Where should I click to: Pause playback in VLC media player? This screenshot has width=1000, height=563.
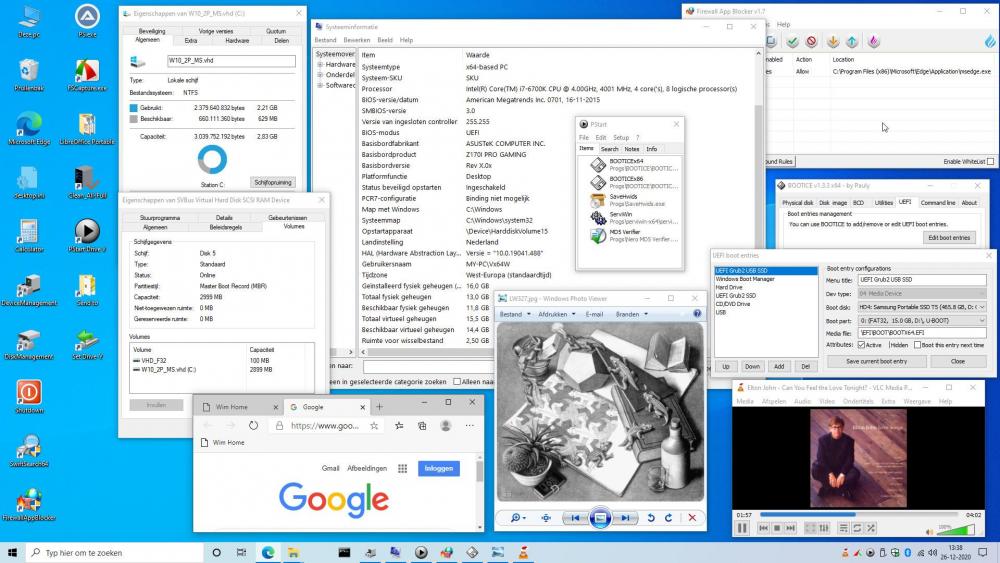click(x=742, y=528)
